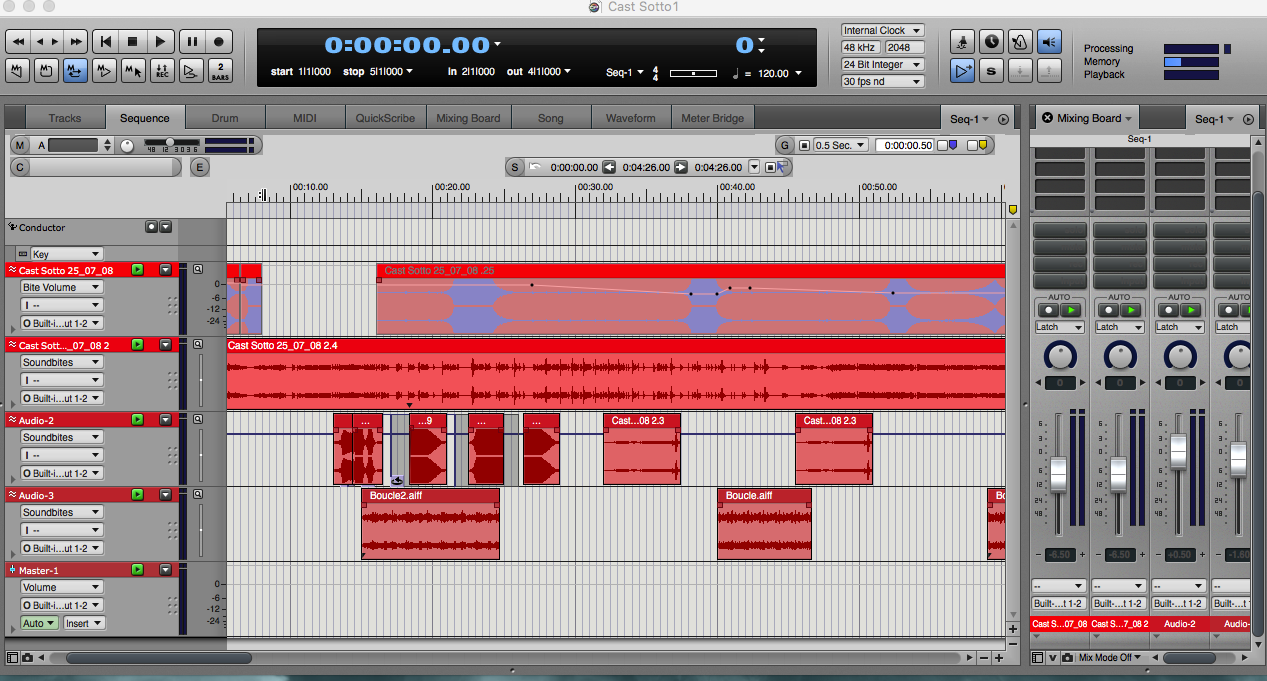Open the Bite Volume dropdown on first track
Image resolution: width=1267 pixels, height=681 pixels.
pos(62,288)
